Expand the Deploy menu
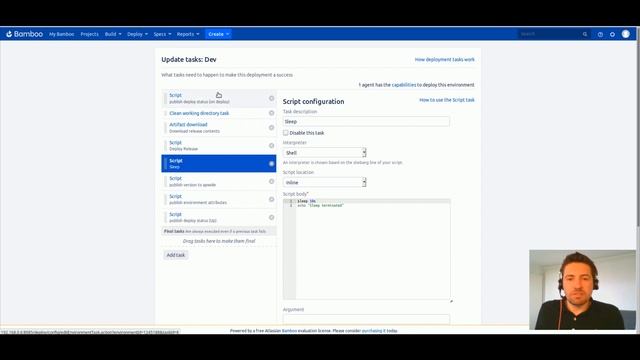 [x=137, y=34]
